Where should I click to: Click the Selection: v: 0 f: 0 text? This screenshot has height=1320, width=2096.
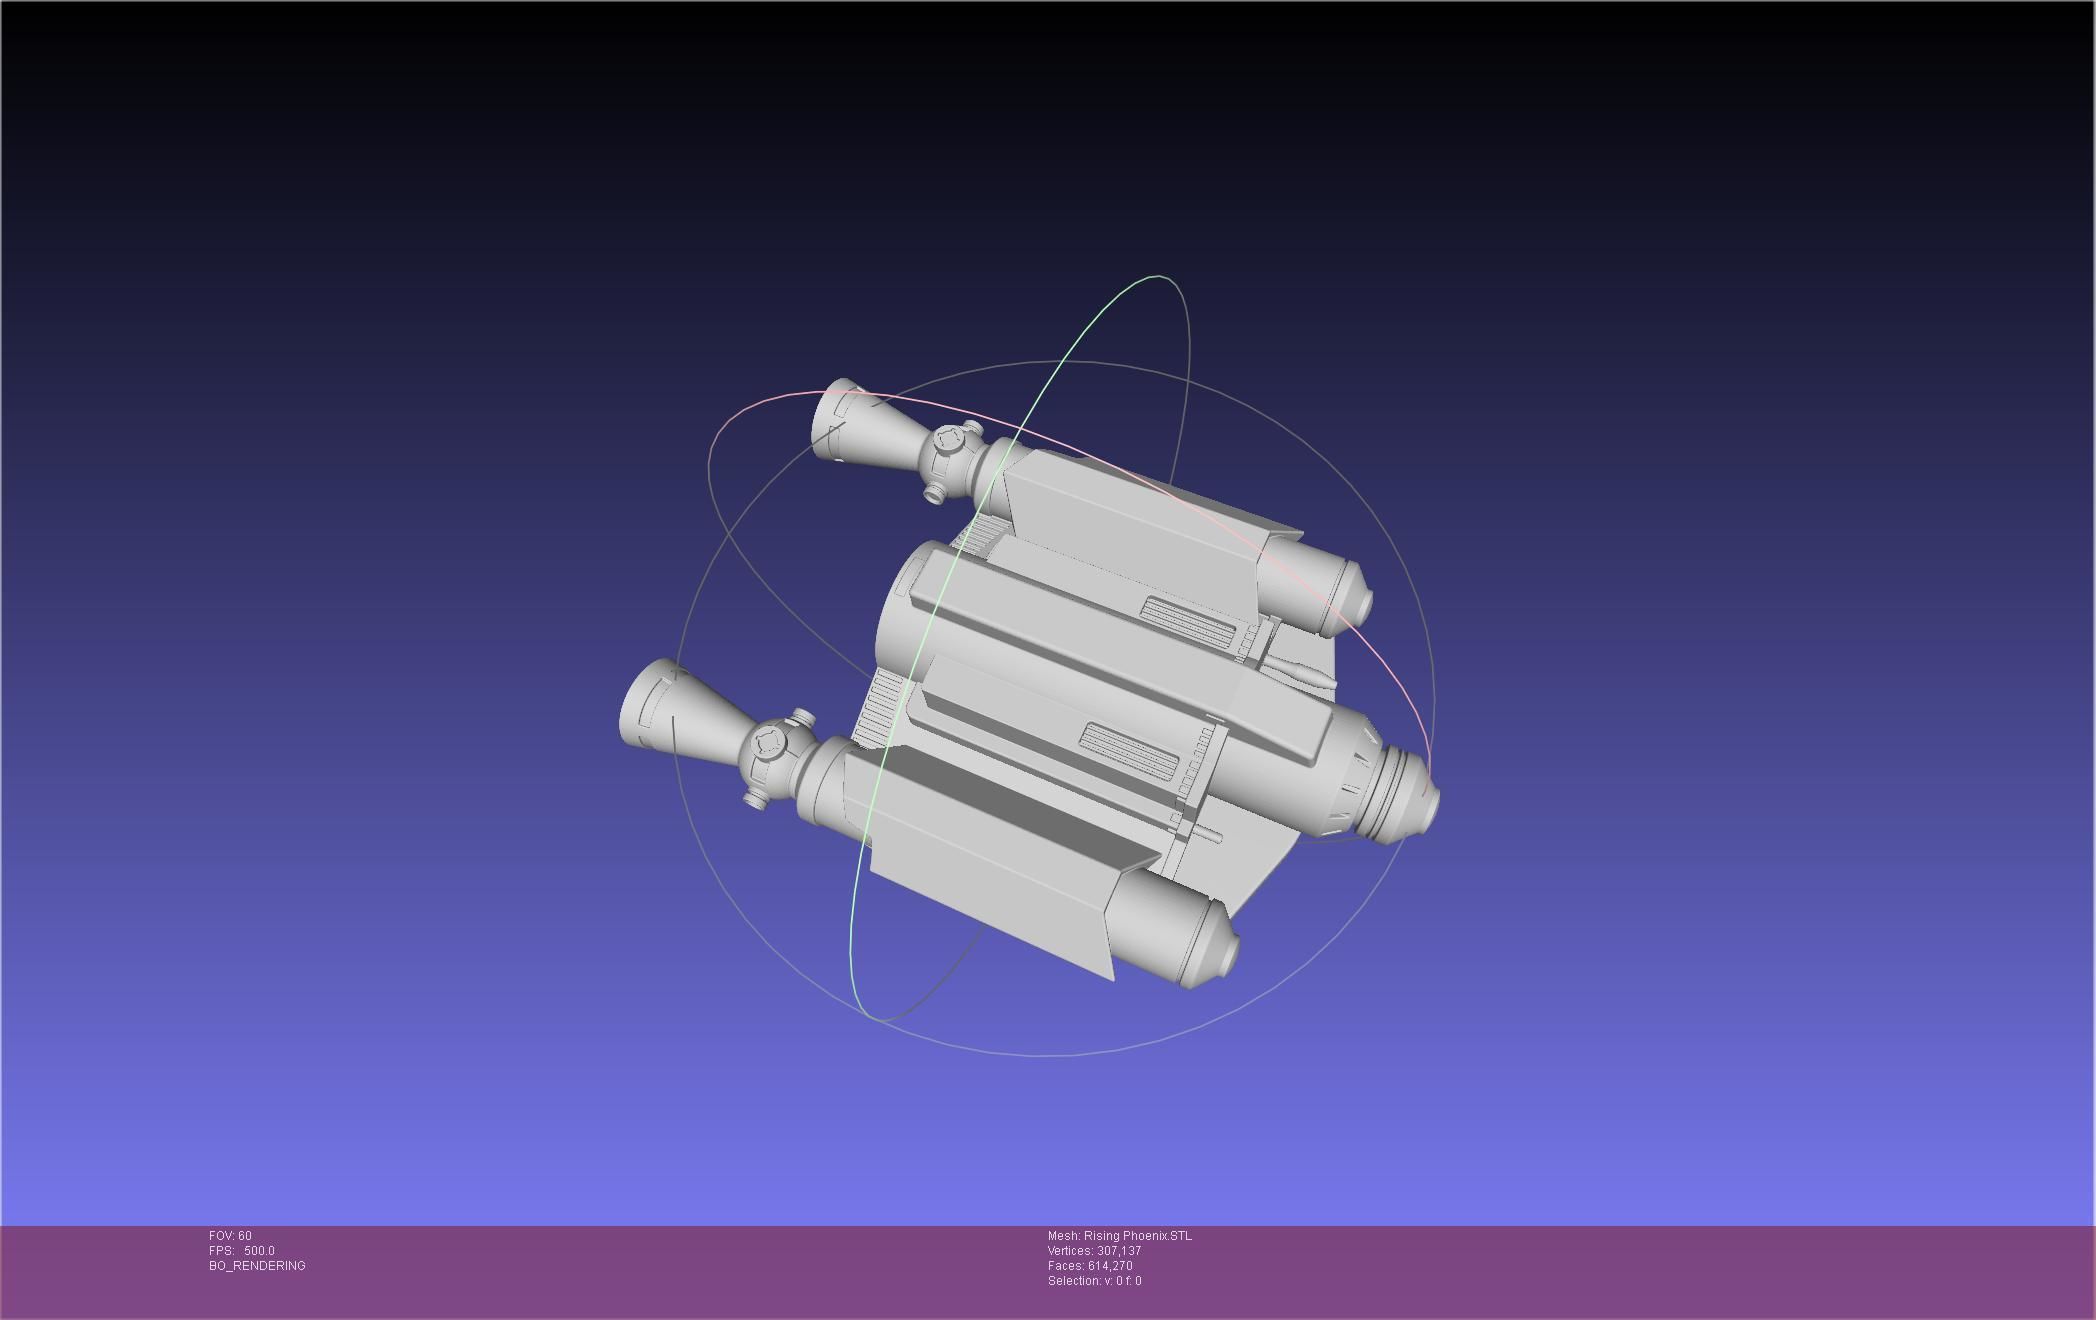tap(1094, 1281)
